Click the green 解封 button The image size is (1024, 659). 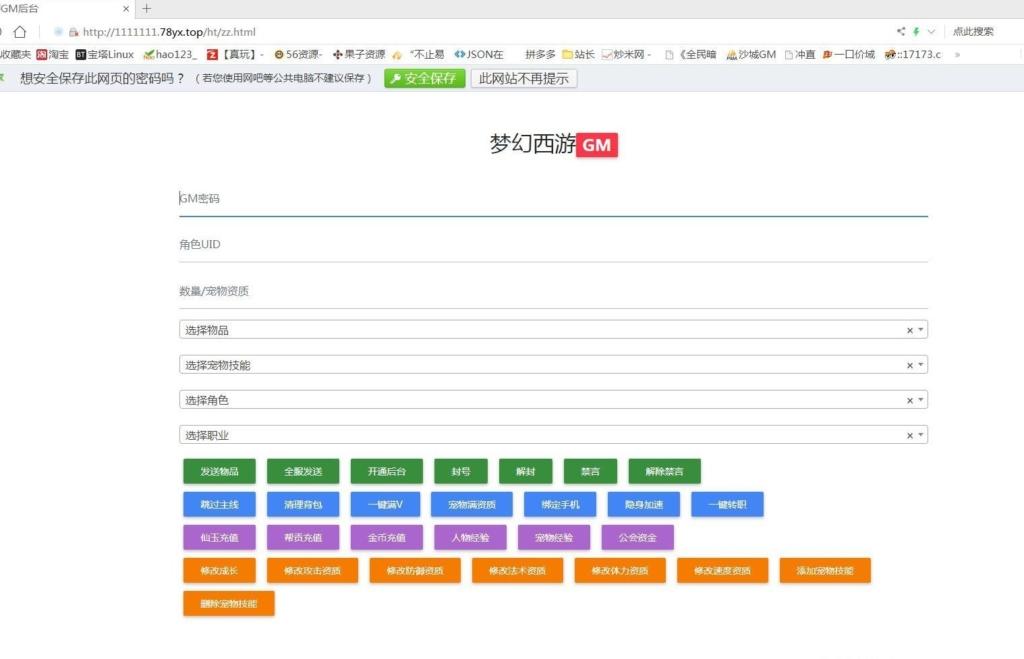coord(526,471)
